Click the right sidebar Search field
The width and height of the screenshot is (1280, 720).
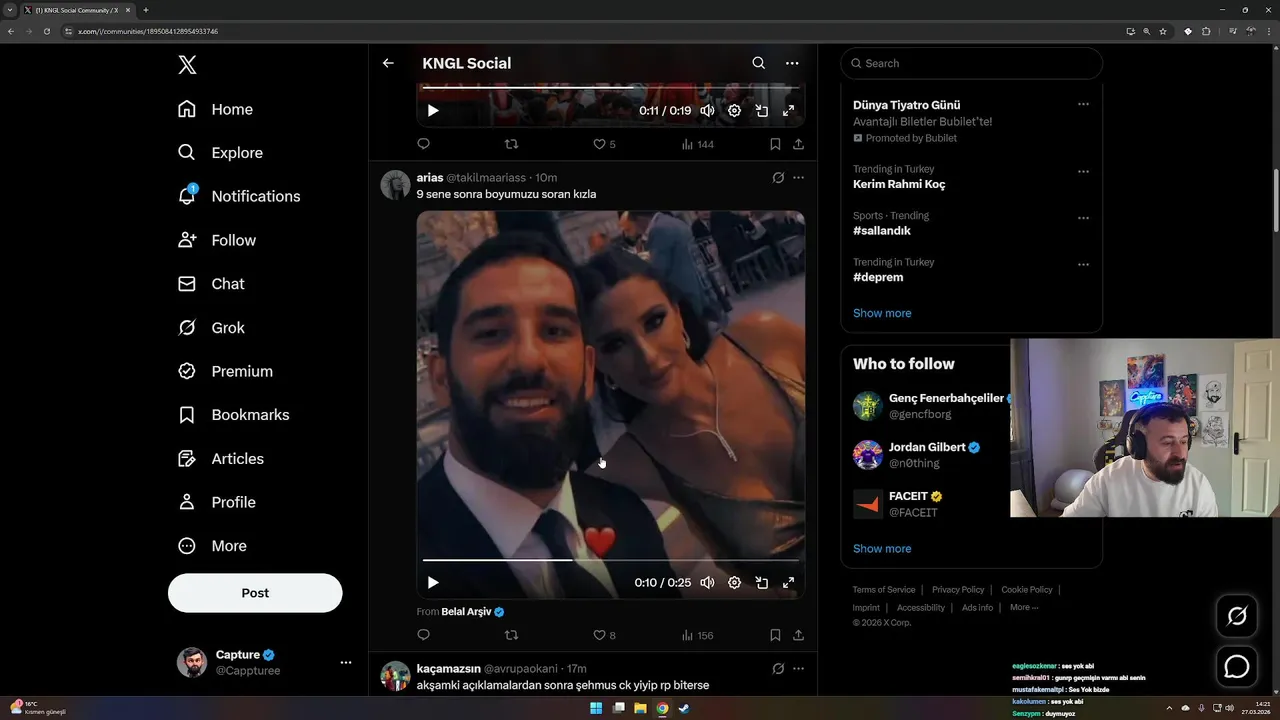[971, 63]
